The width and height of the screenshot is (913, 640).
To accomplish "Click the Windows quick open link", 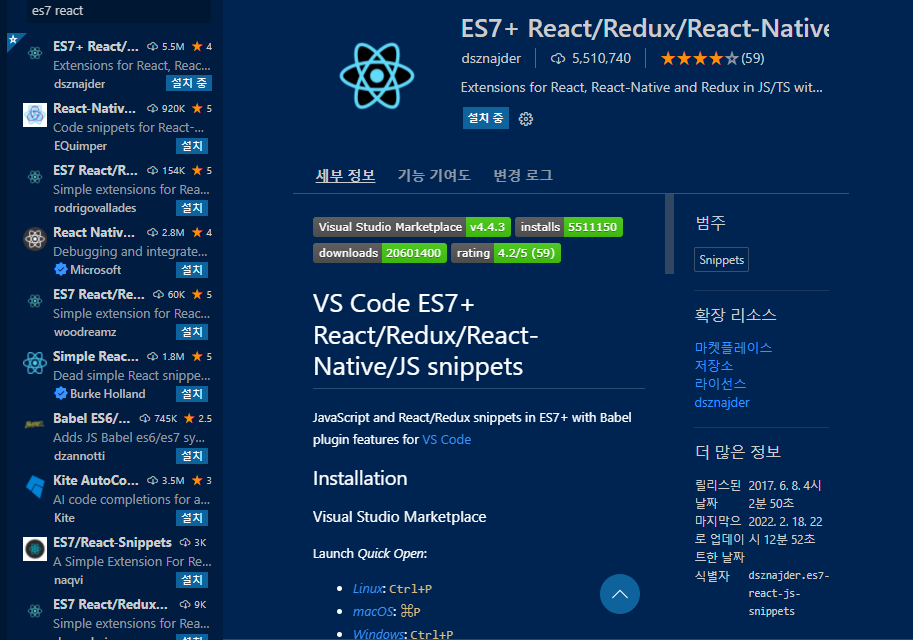I will coord(378,634).
